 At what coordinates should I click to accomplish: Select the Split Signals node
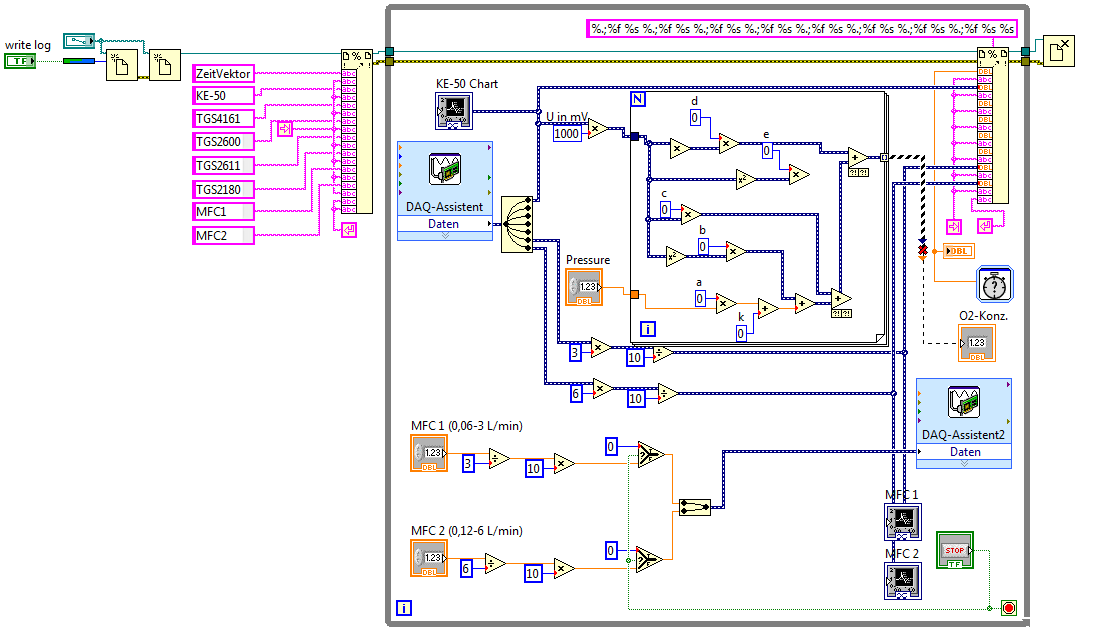[x=517, y=224]
